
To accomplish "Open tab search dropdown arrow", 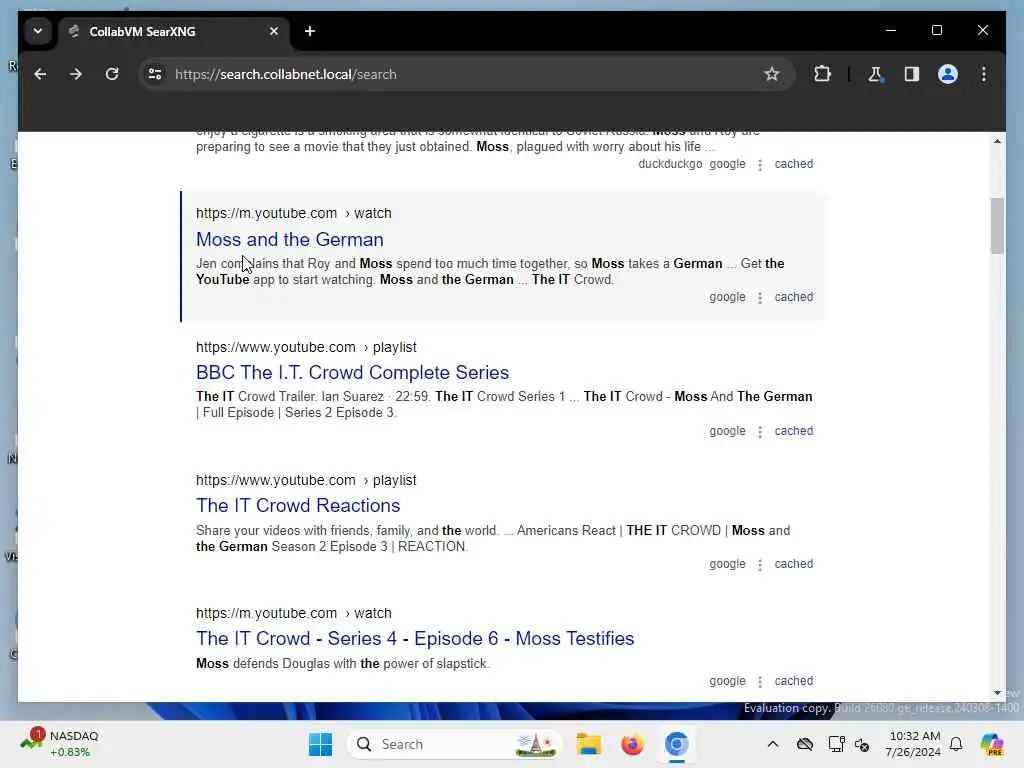I will point(38,31).
